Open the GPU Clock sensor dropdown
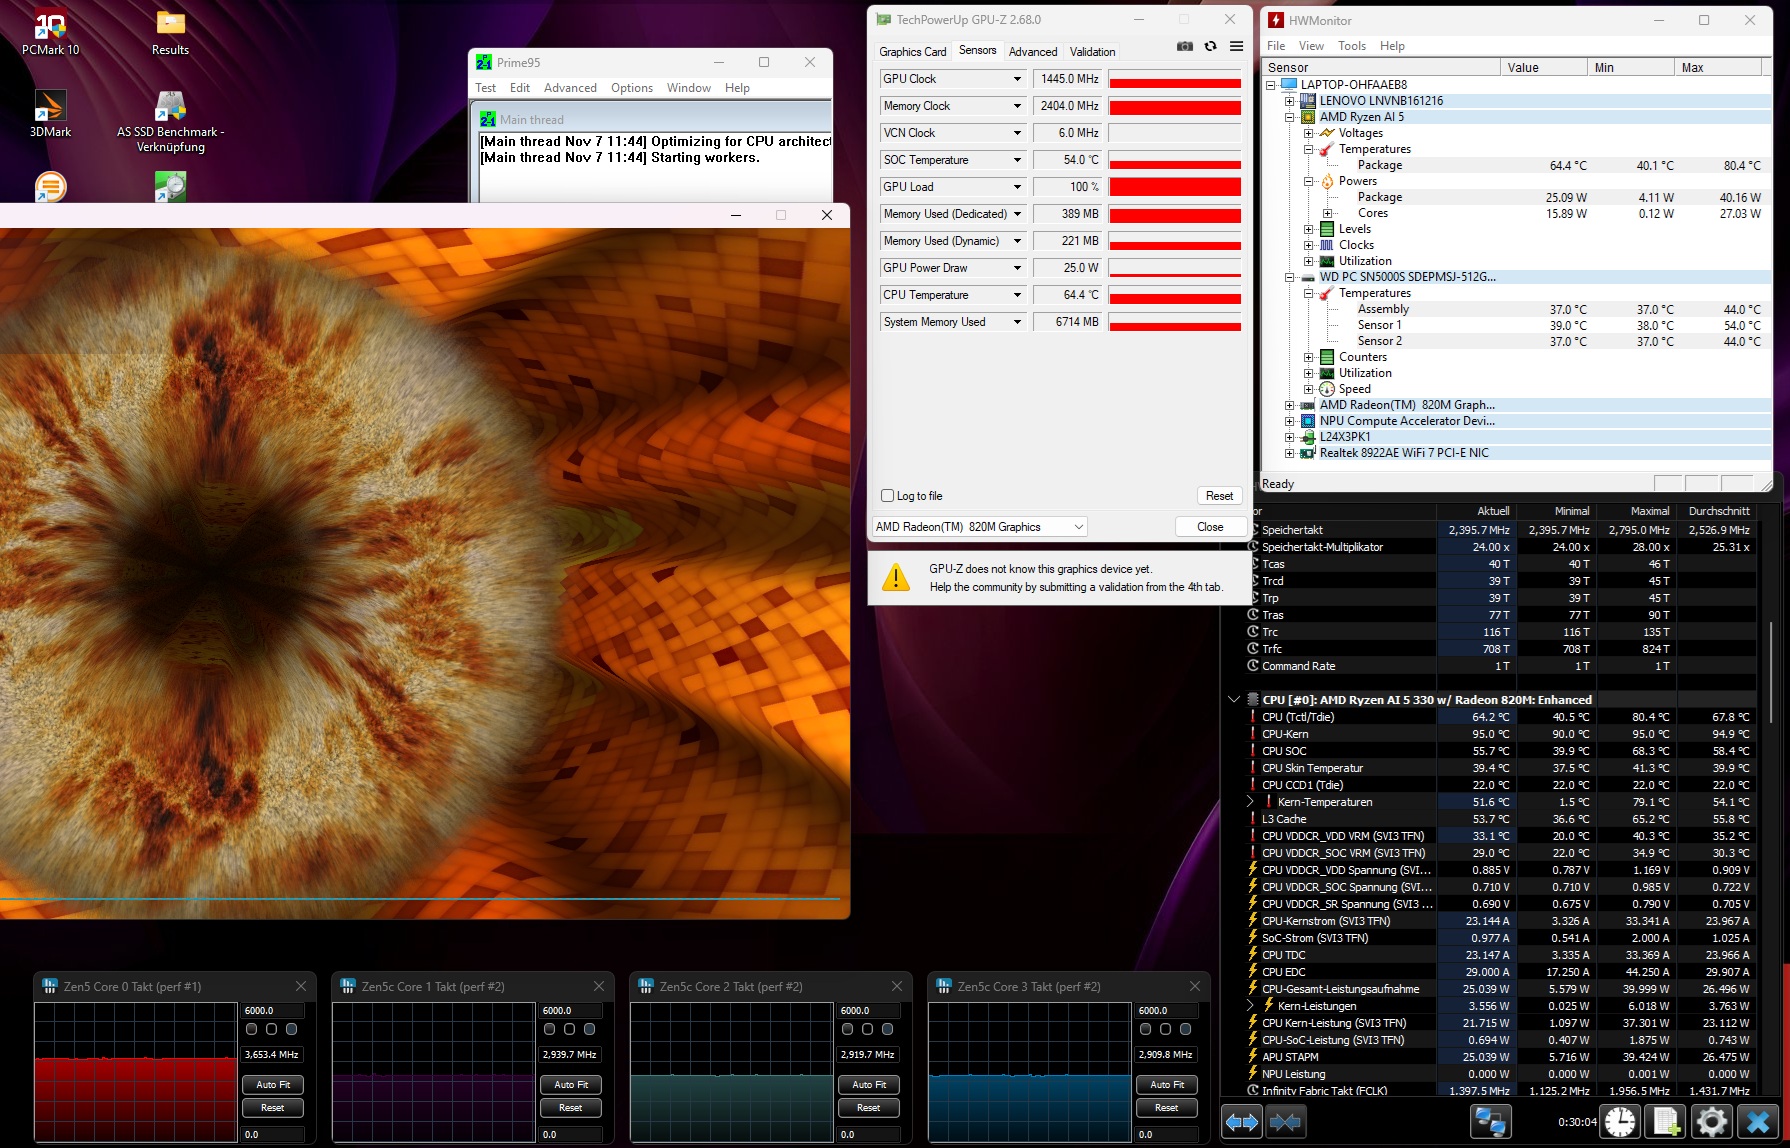The height and width of the screenshot is (1148, 1790). point(1017,79)
